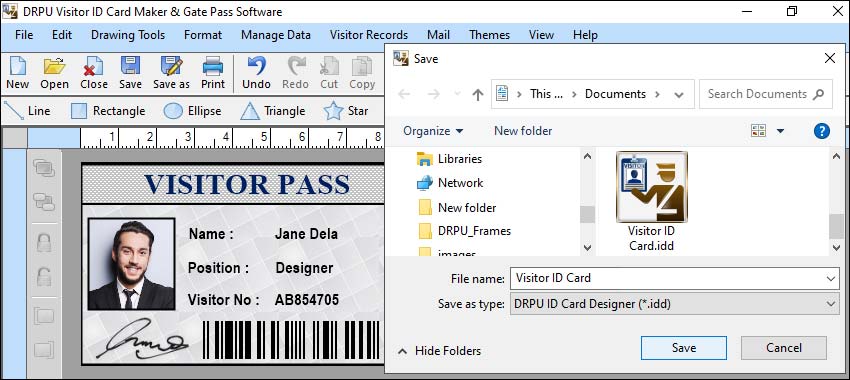Viewport: 850px width, 380px height.
Task: Select DRPU_Frames folder in the tree
Action: (x=464, y=231)
